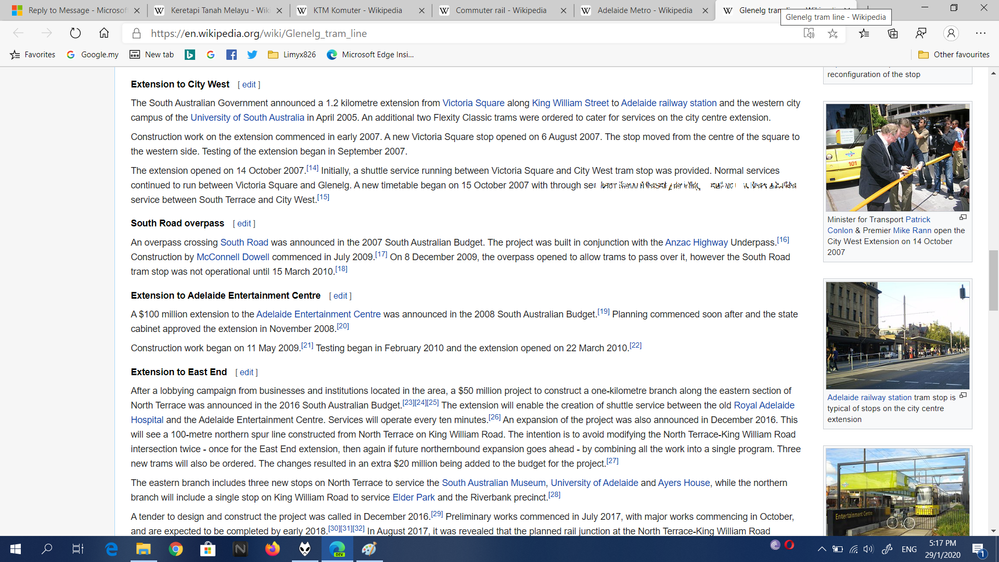Viewport: 999px width, 562px height.
Task: Follow the King William Street link
Action: coord(570,103)
